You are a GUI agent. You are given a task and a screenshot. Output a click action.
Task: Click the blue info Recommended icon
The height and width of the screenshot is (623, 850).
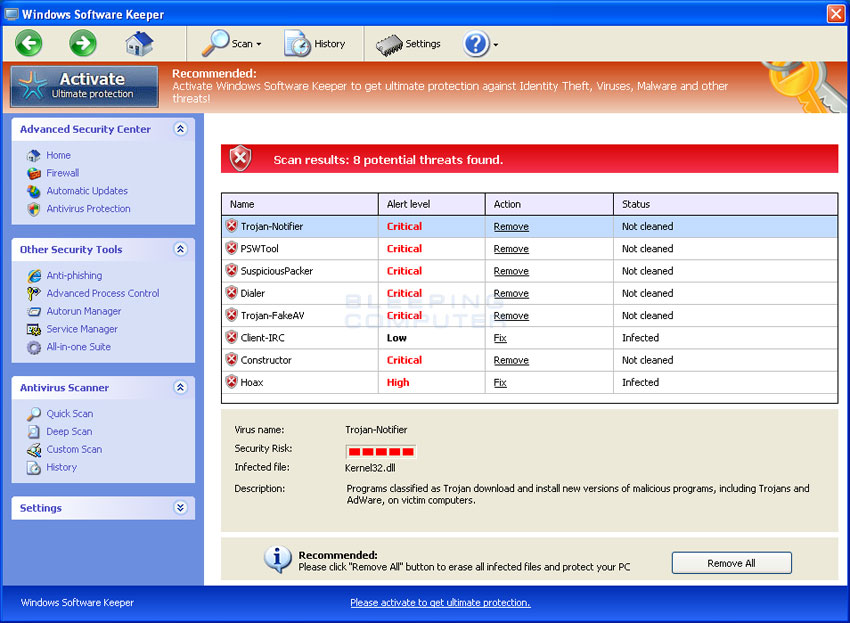point(278,559)
